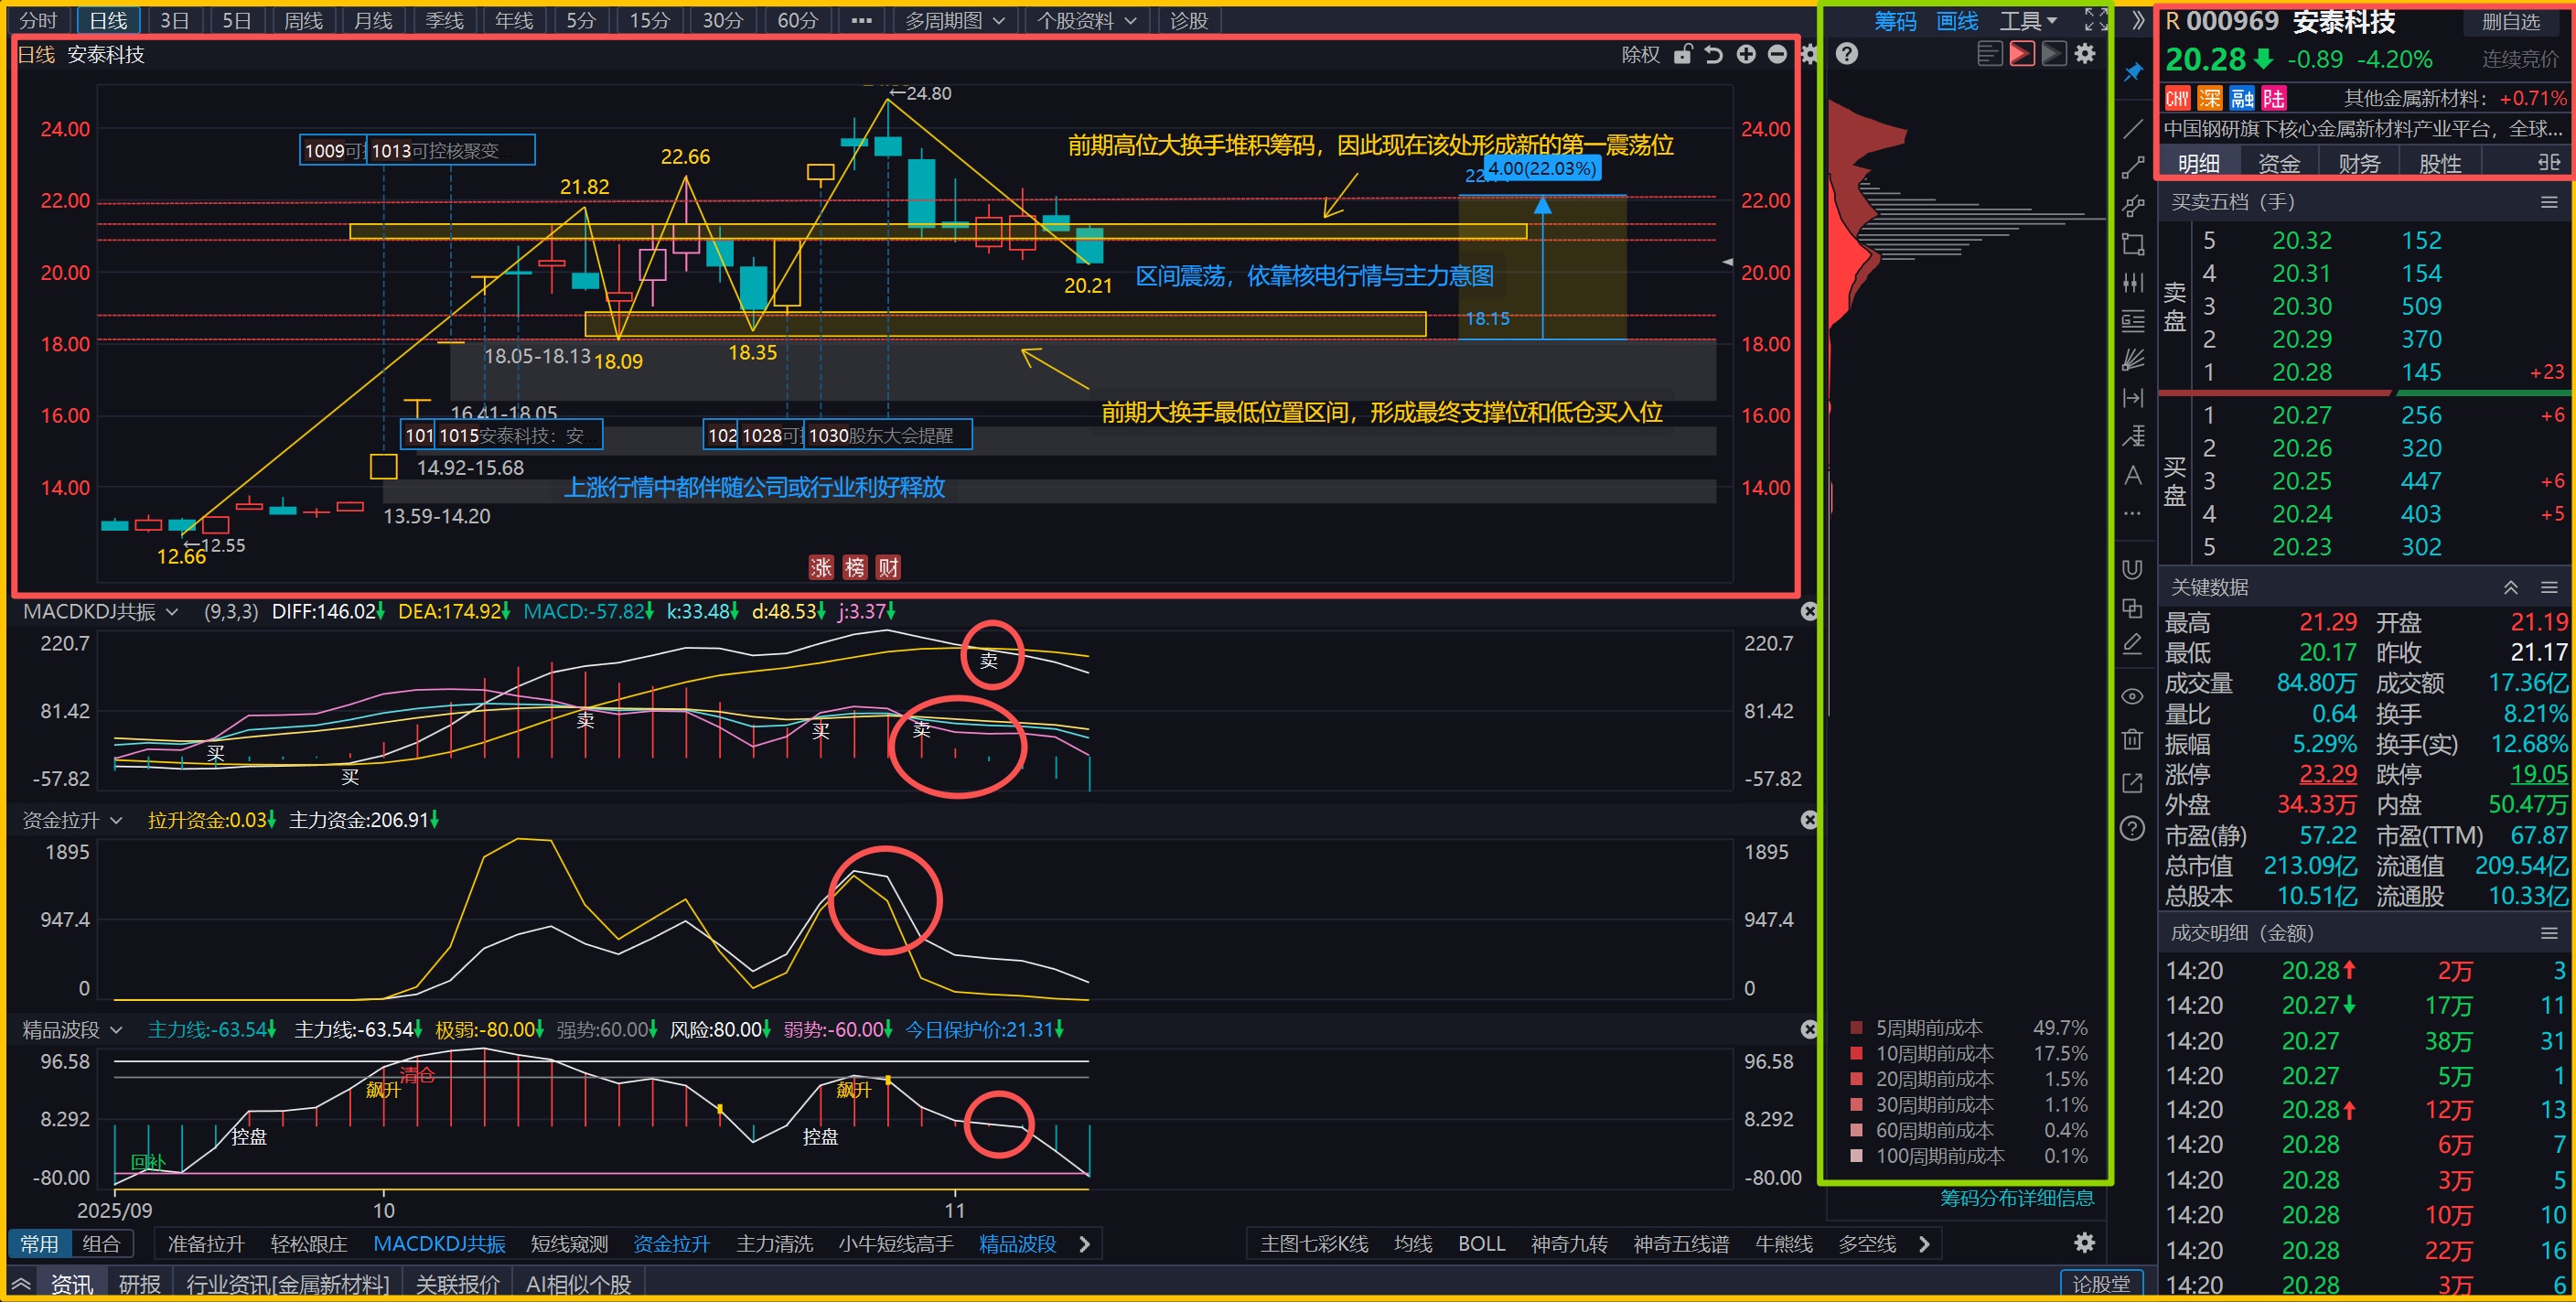Click the zoom-in plus icon on chart
This screenshot has width=2576, height=1302.
pos(1745,54)
